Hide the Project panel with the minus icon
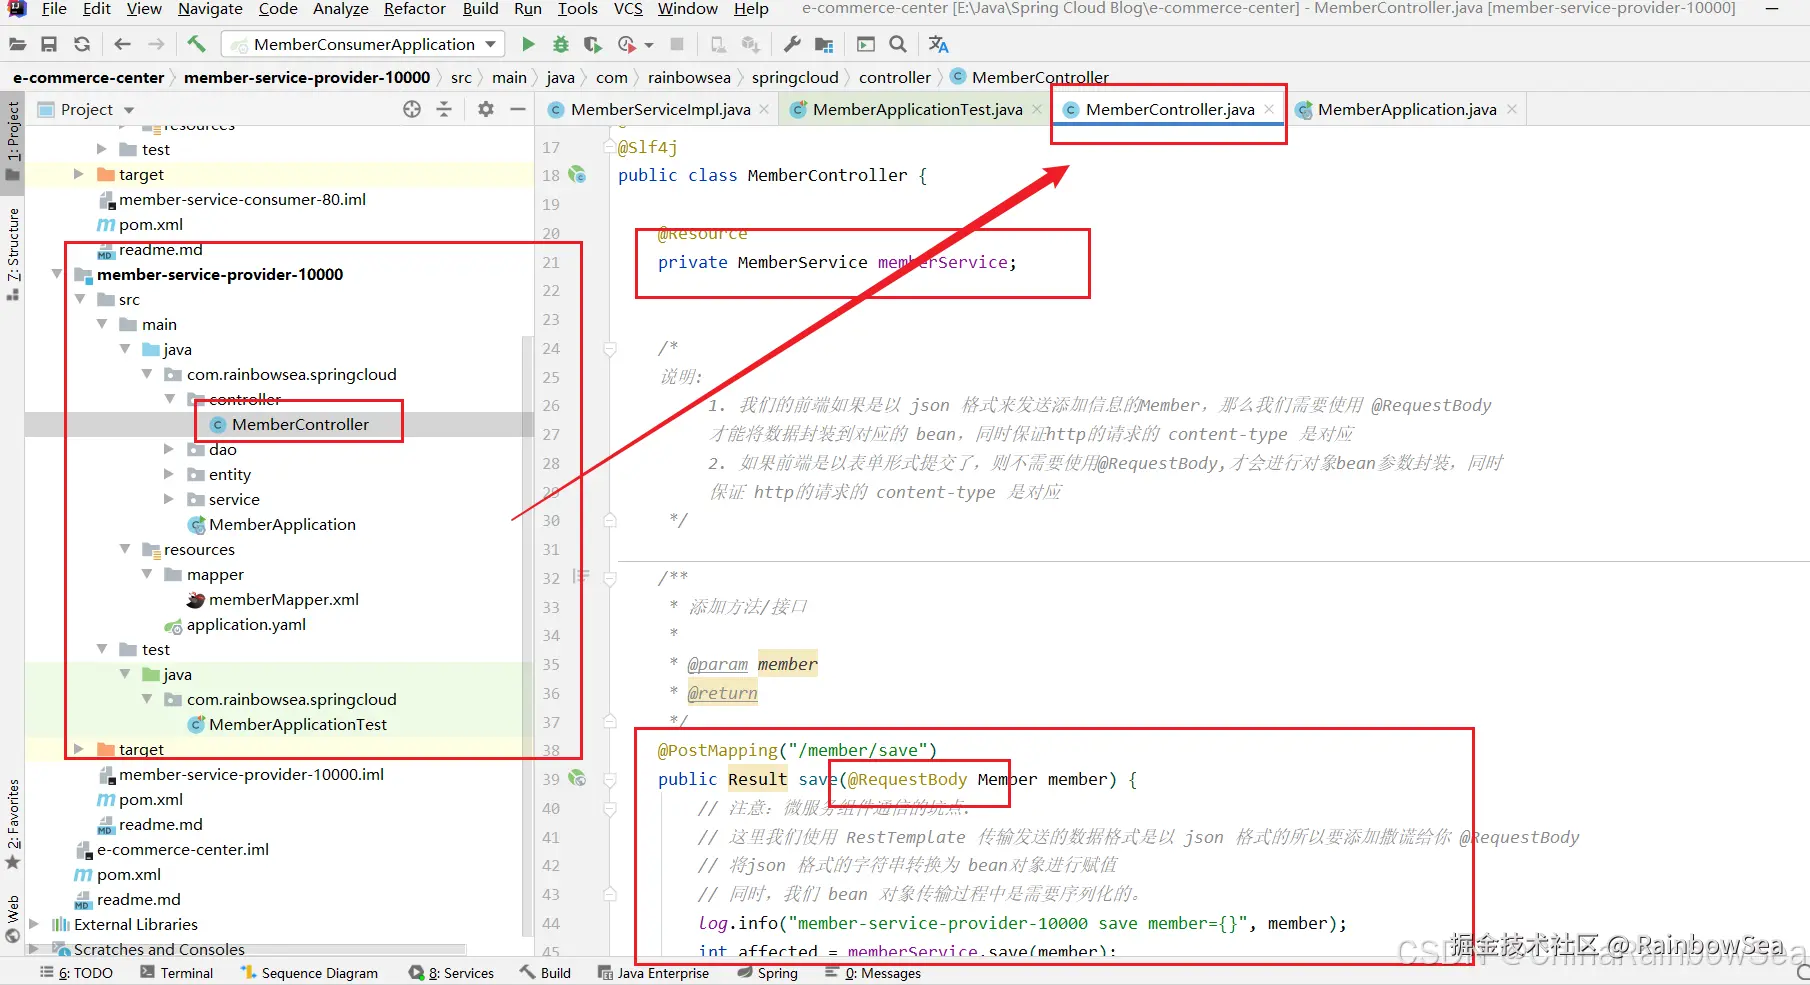Image resolution: width=1810 pixels, height=985 pixels. [518, 109]
